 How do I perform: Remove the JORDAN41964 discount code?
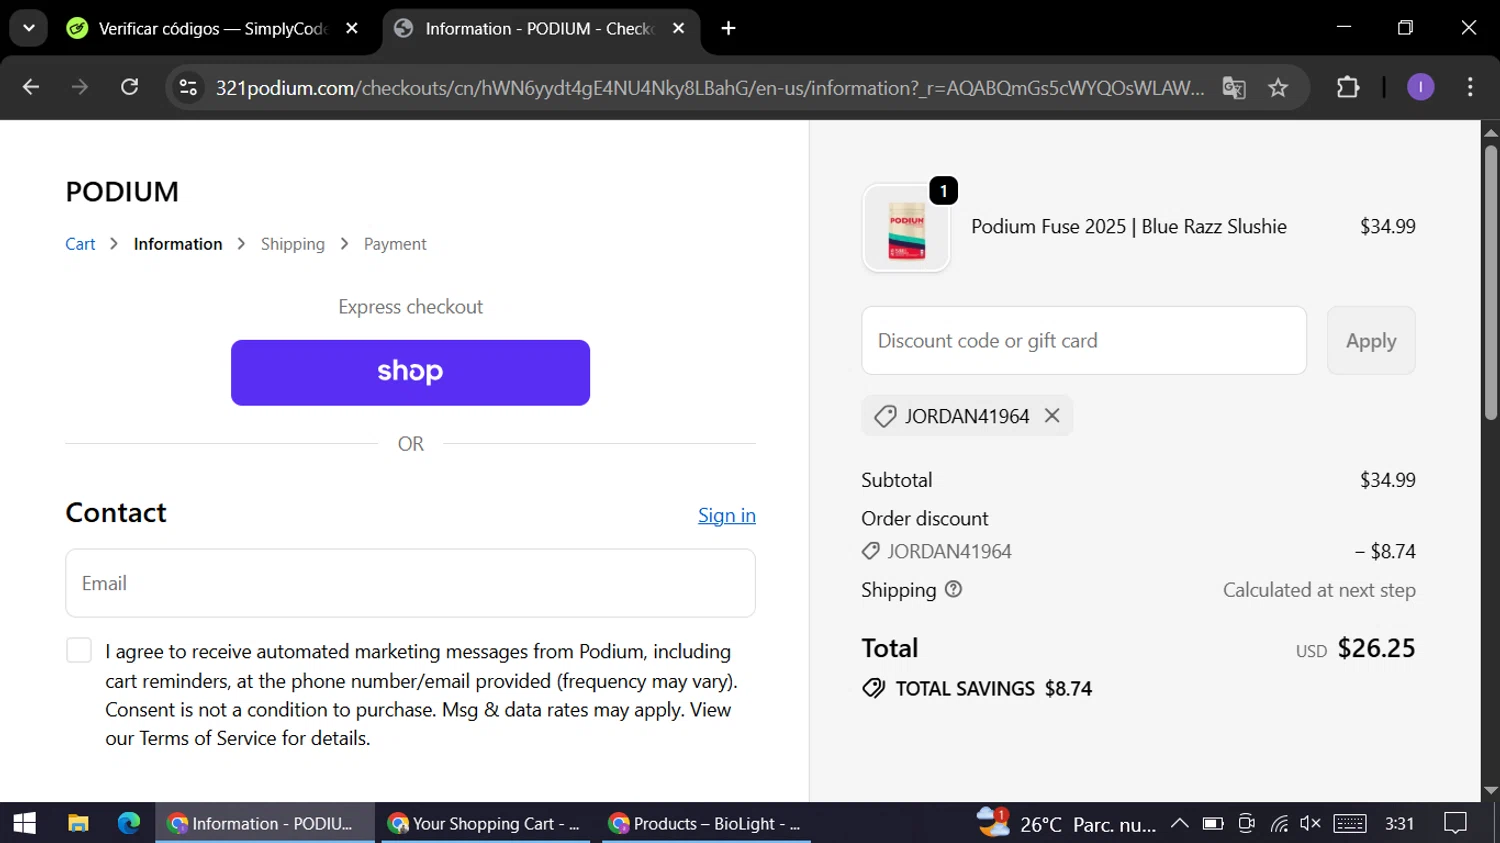click(1052, 415)
